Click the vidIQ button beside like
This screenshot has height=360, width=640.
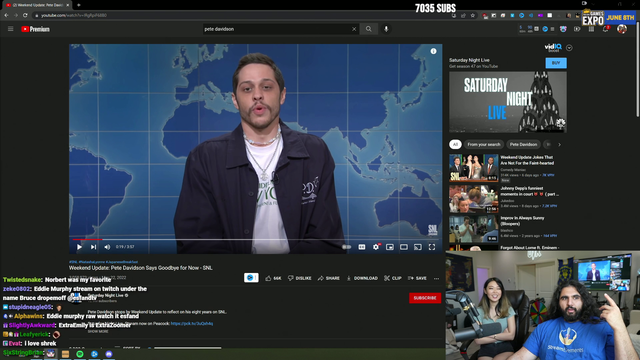[251, 278]
